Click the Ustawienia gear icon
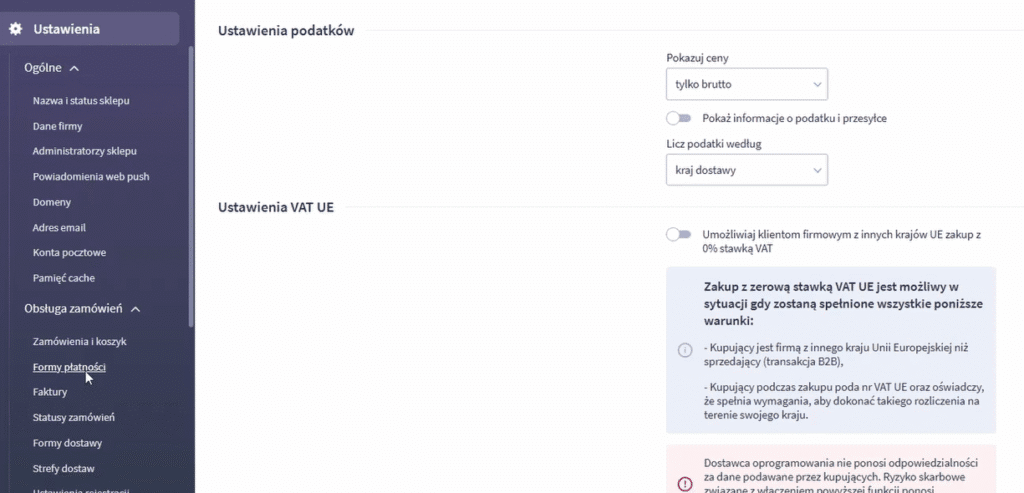The image size is (1024, 493). [x=16, y=29]
